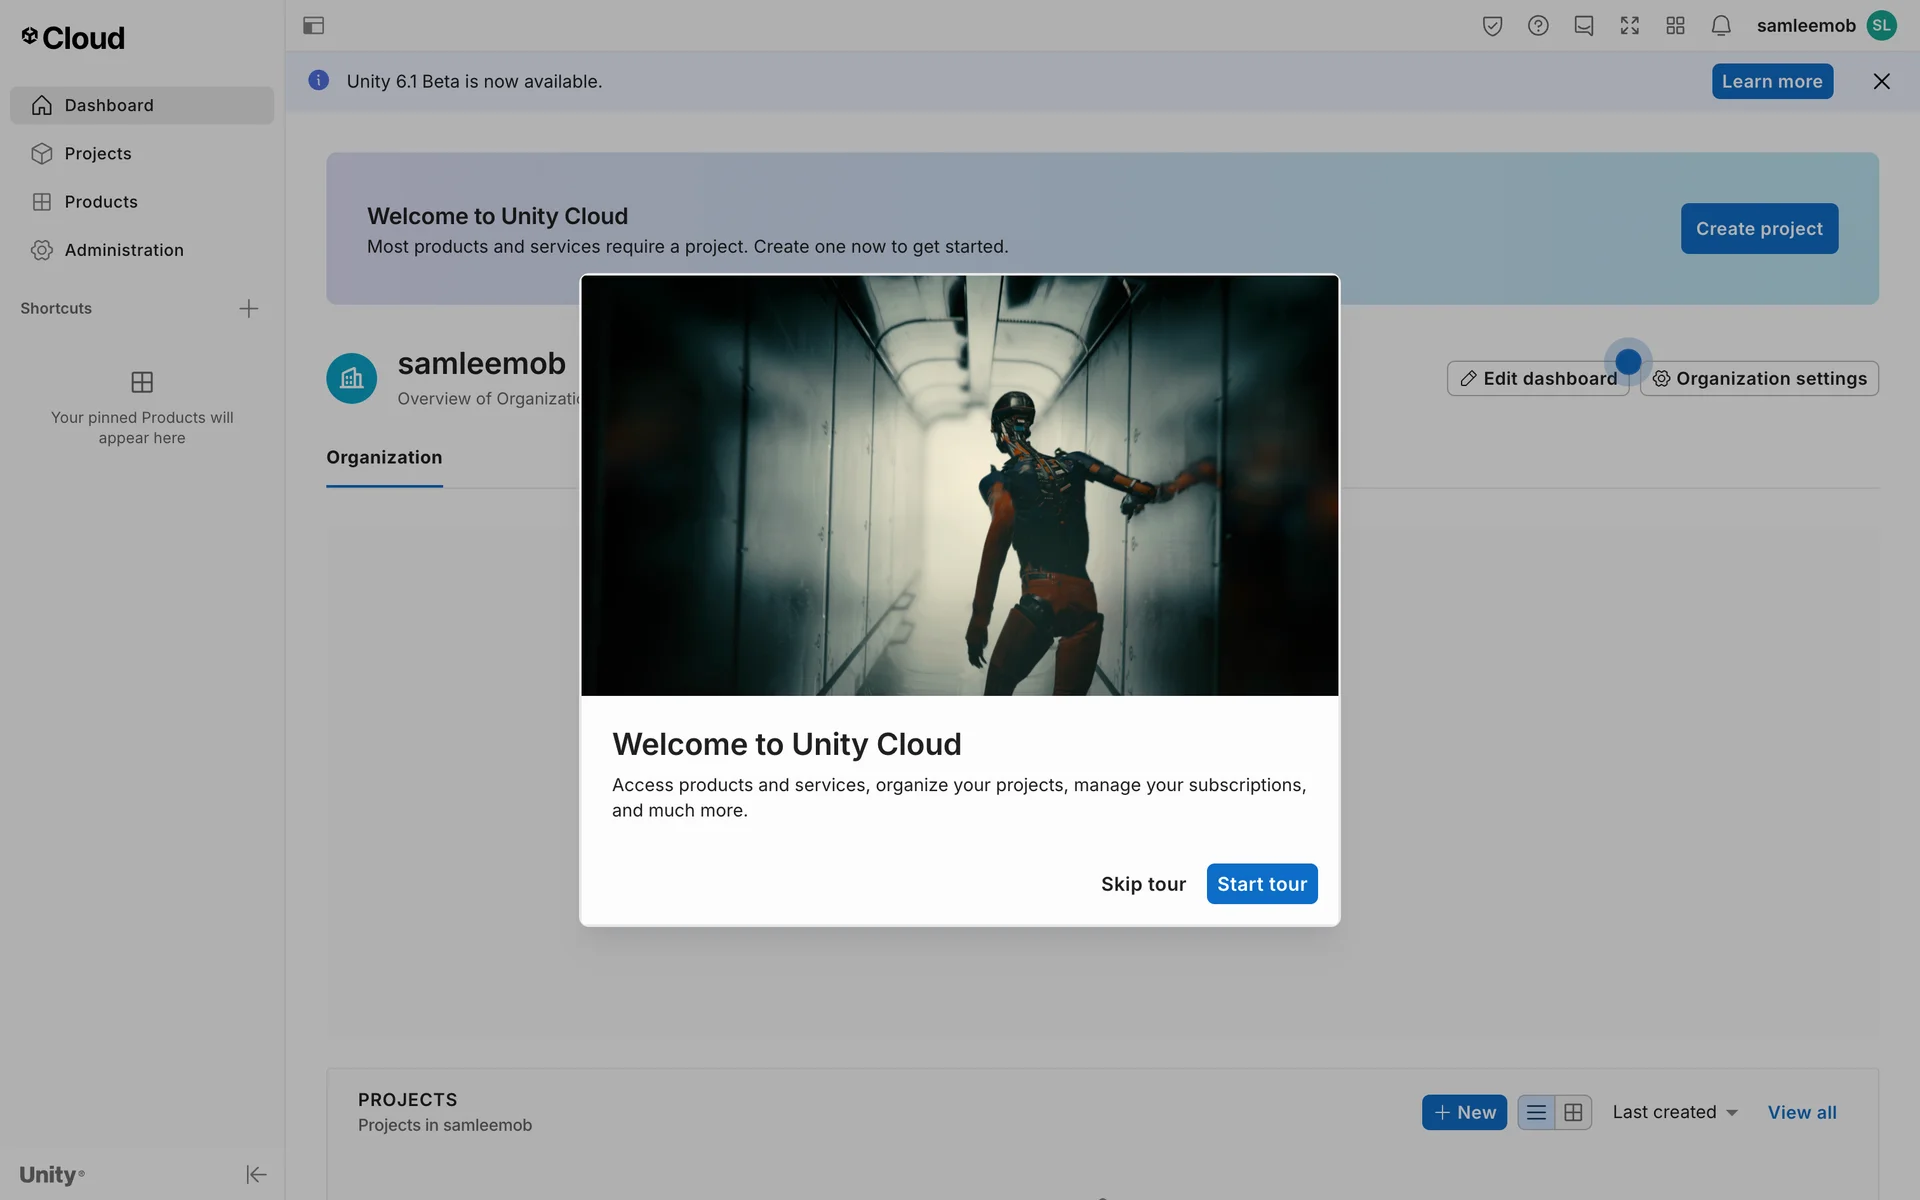Dismiss the Unity 6.1 Beta banner
This screenshot has height=1200, width=1920.
click(1881, 81)
